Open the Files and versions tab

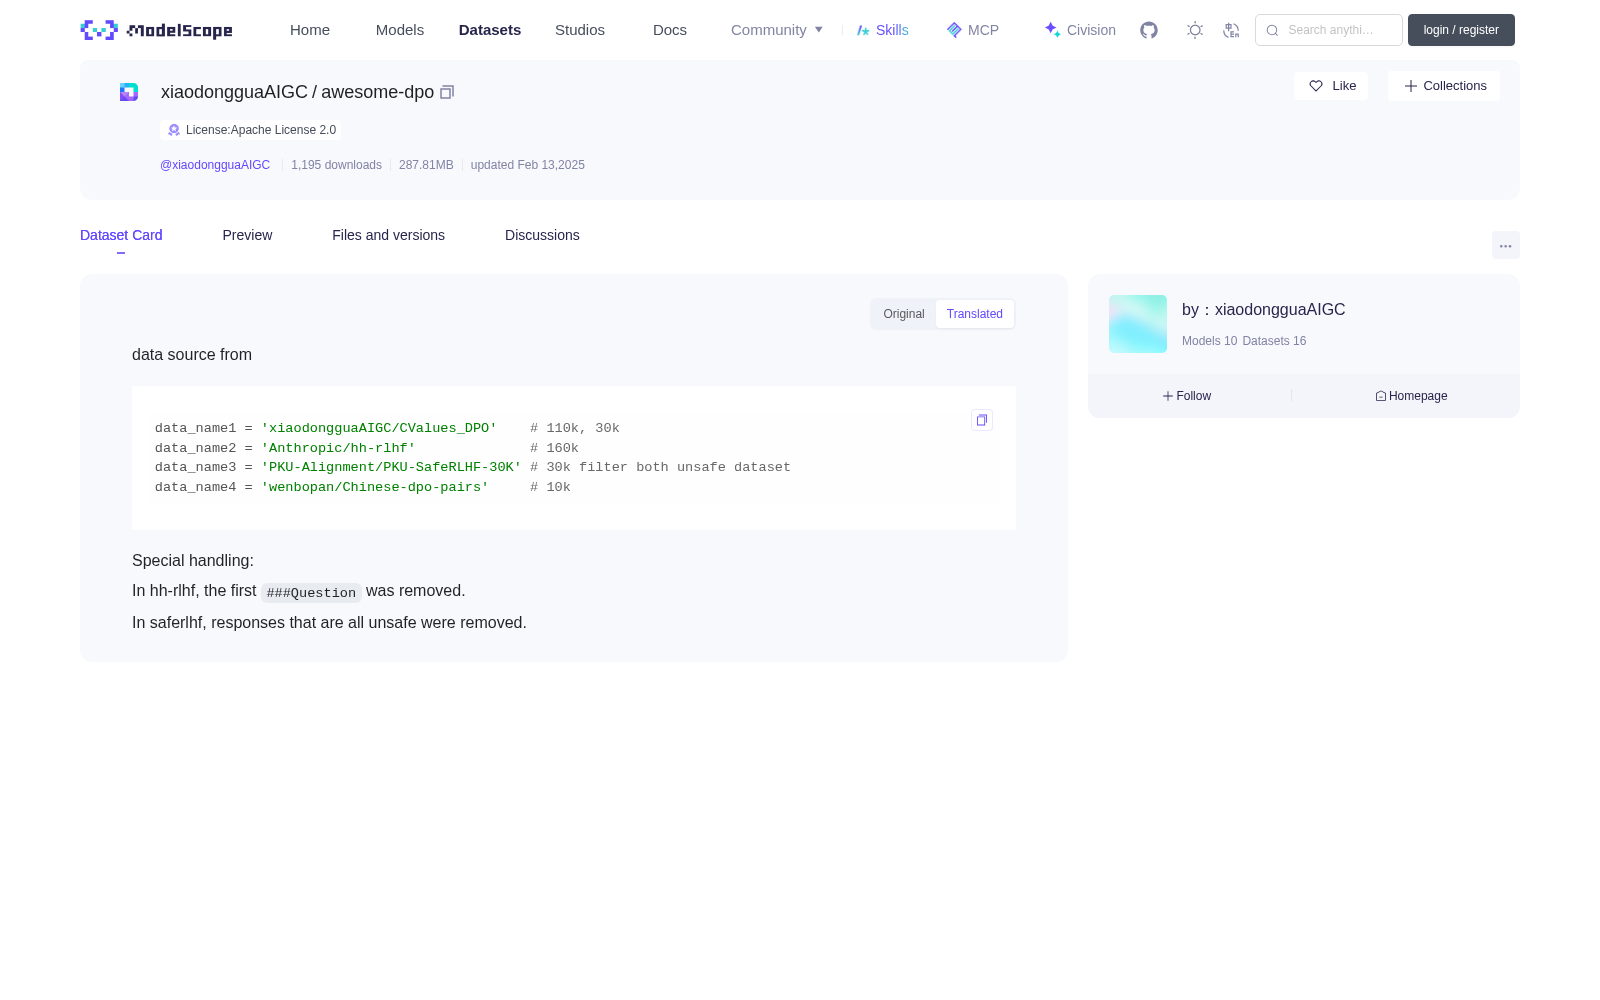(x=388, y=235)
